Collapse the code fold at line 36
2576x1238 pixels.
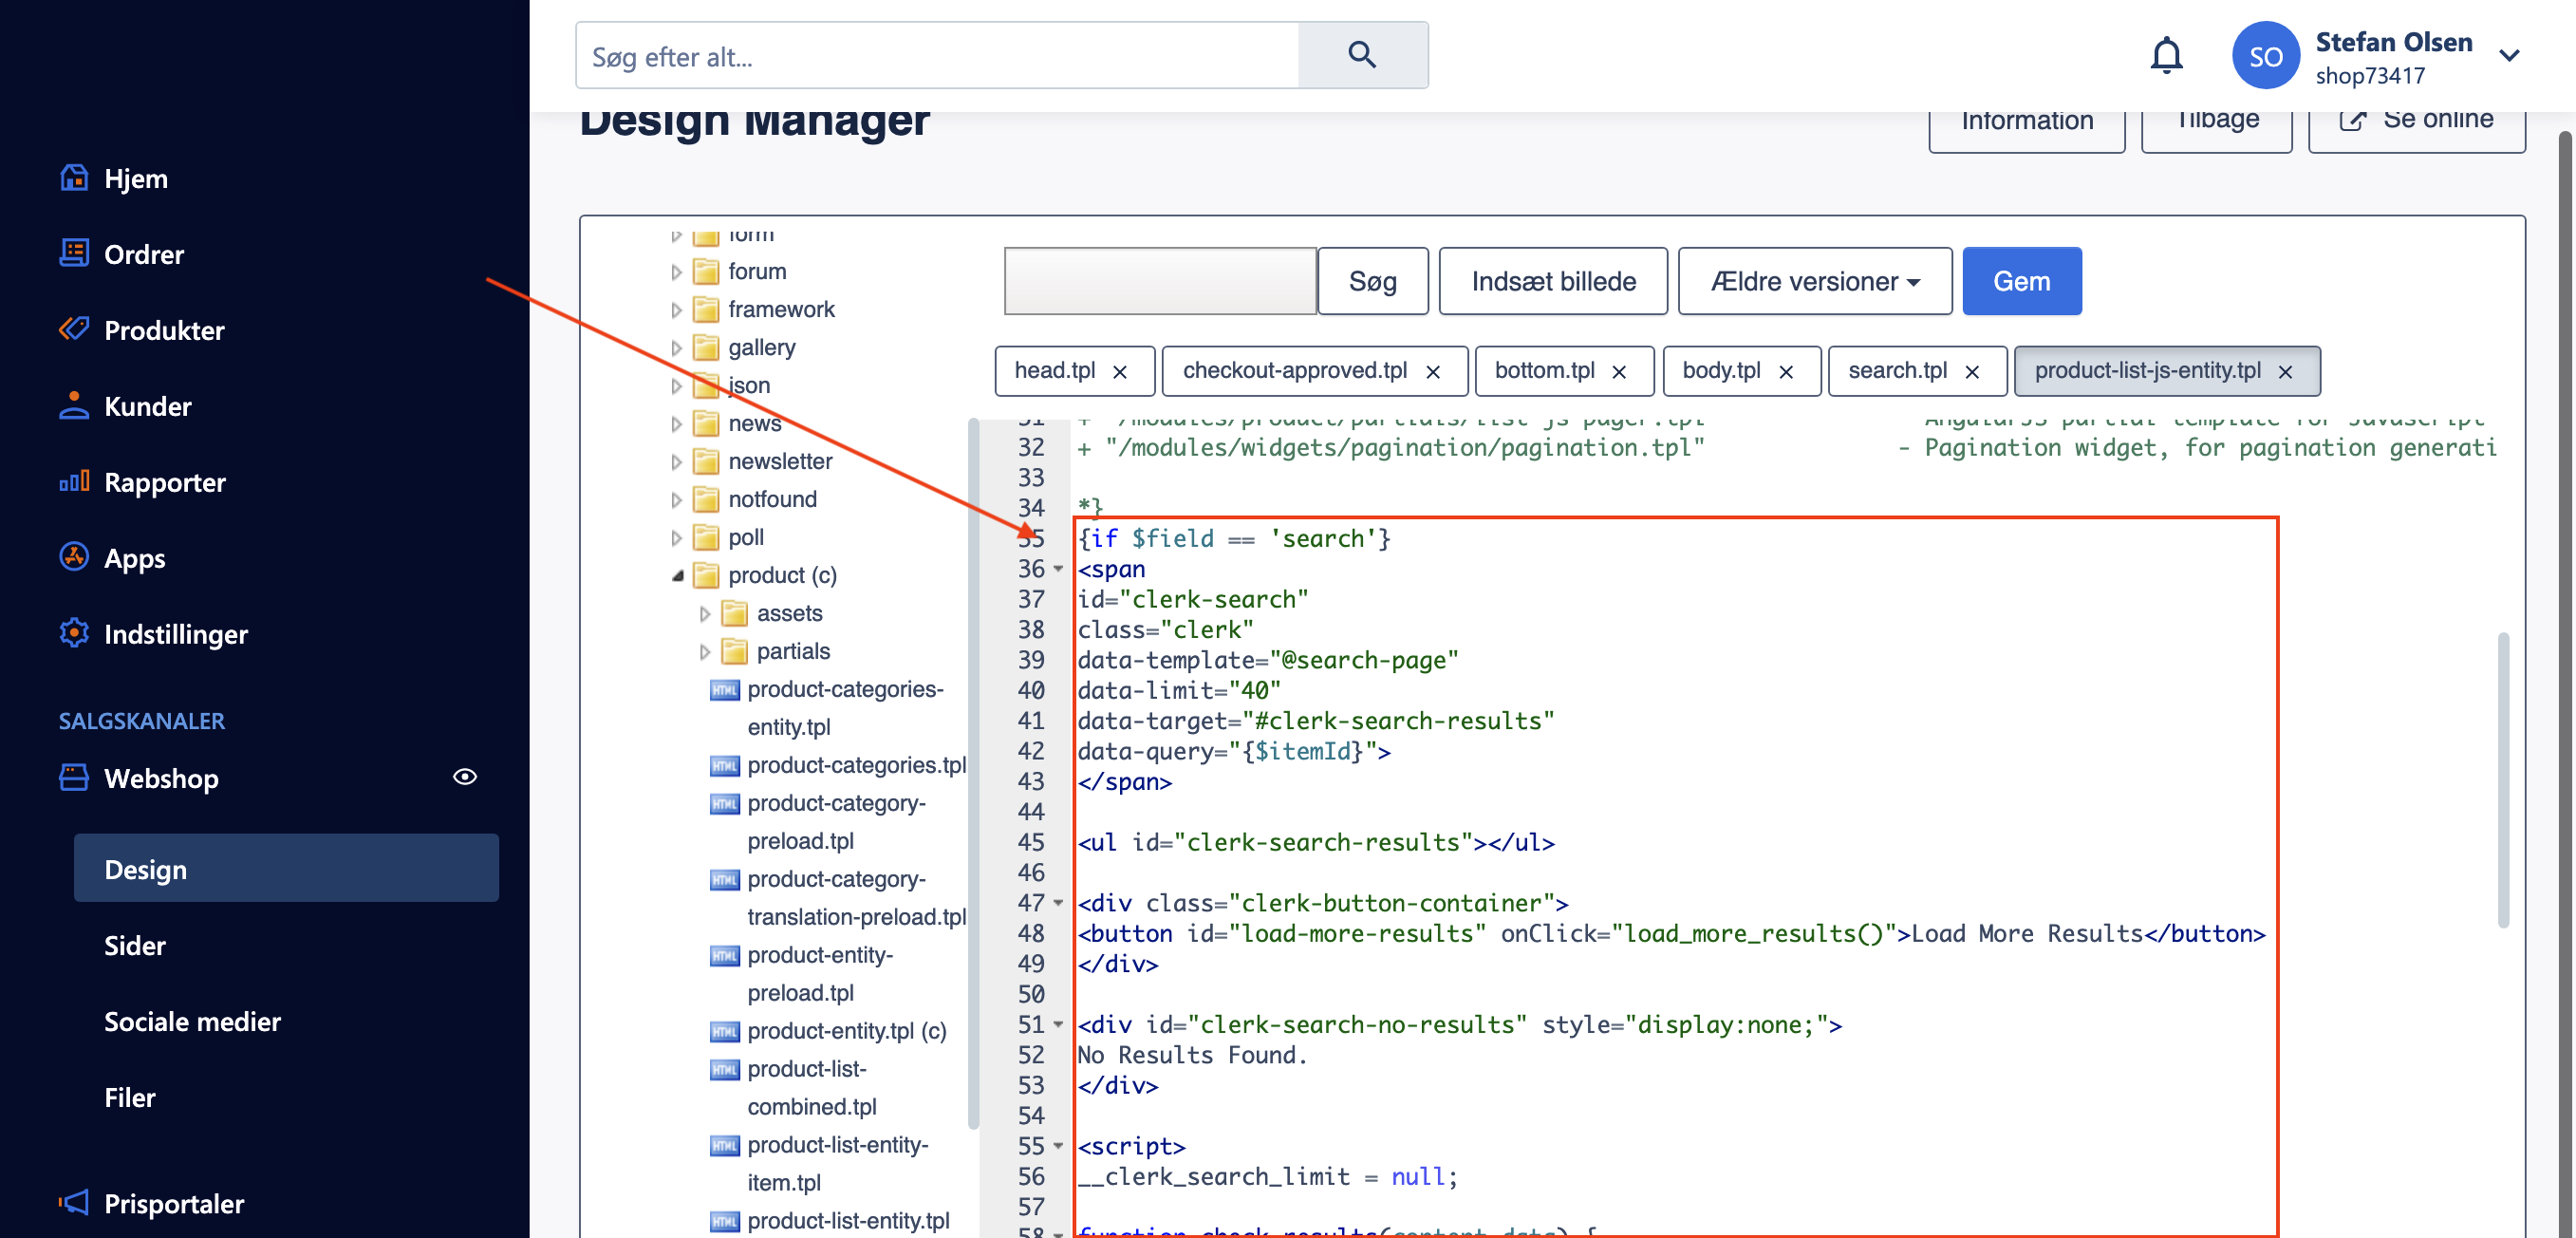coord(1058,570)
